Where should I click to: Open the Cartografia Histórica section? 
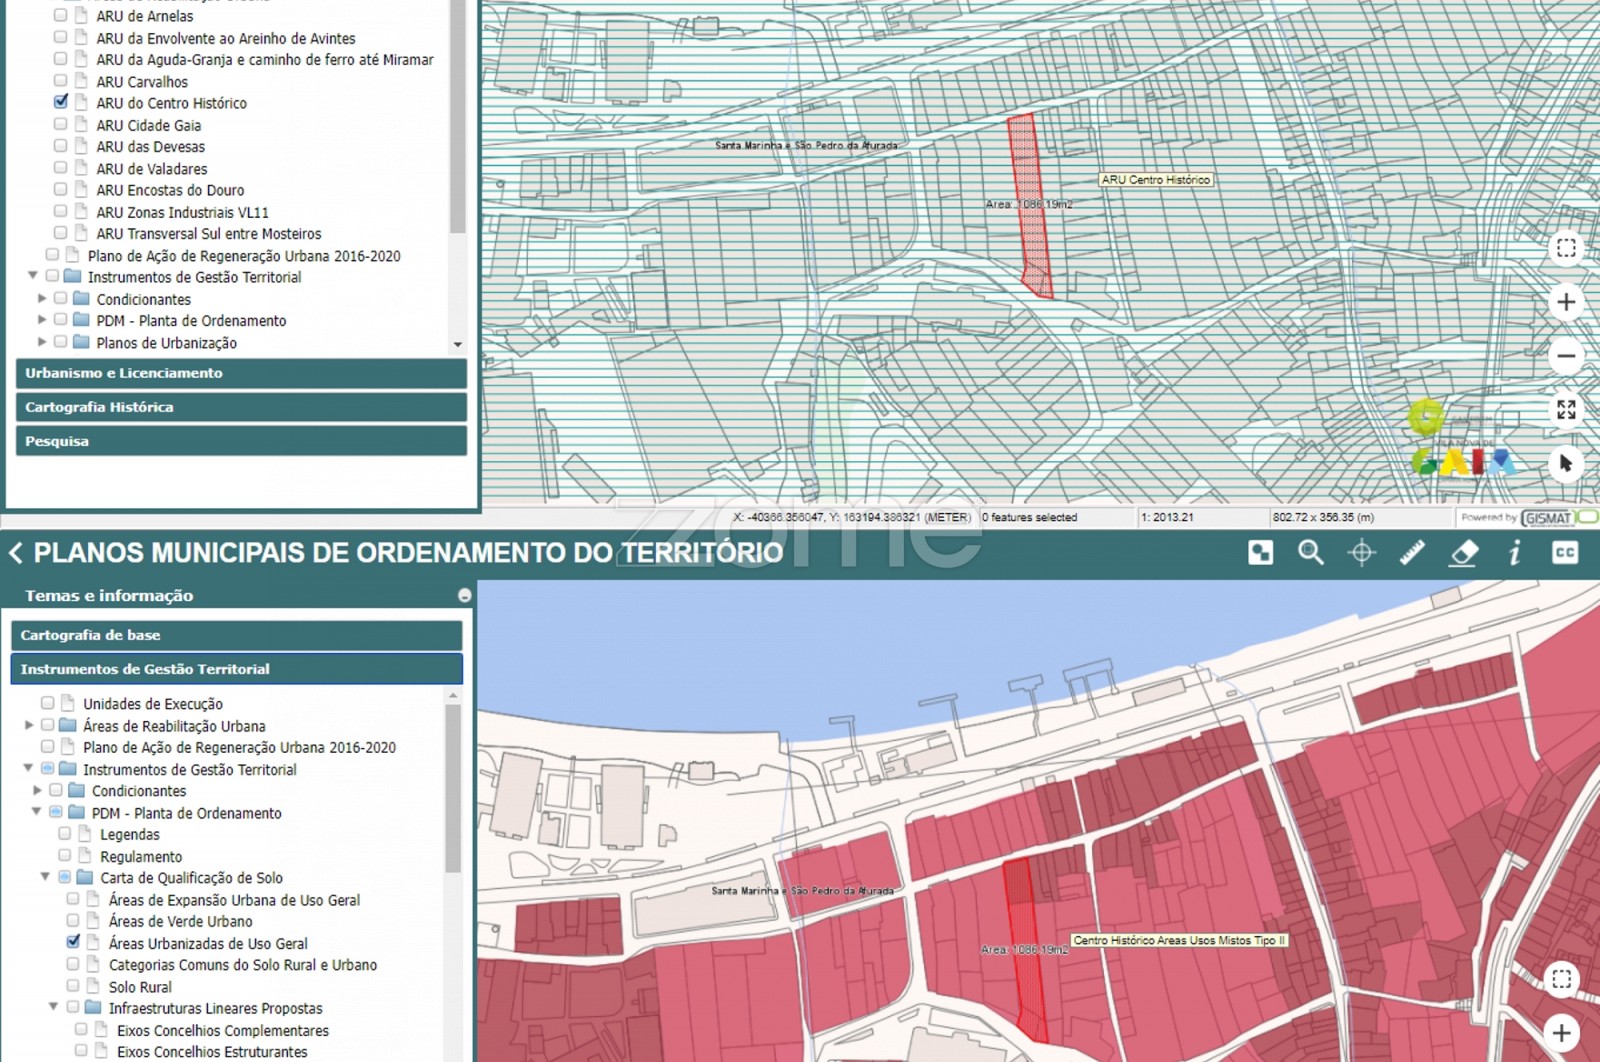[x=241, y=407]
